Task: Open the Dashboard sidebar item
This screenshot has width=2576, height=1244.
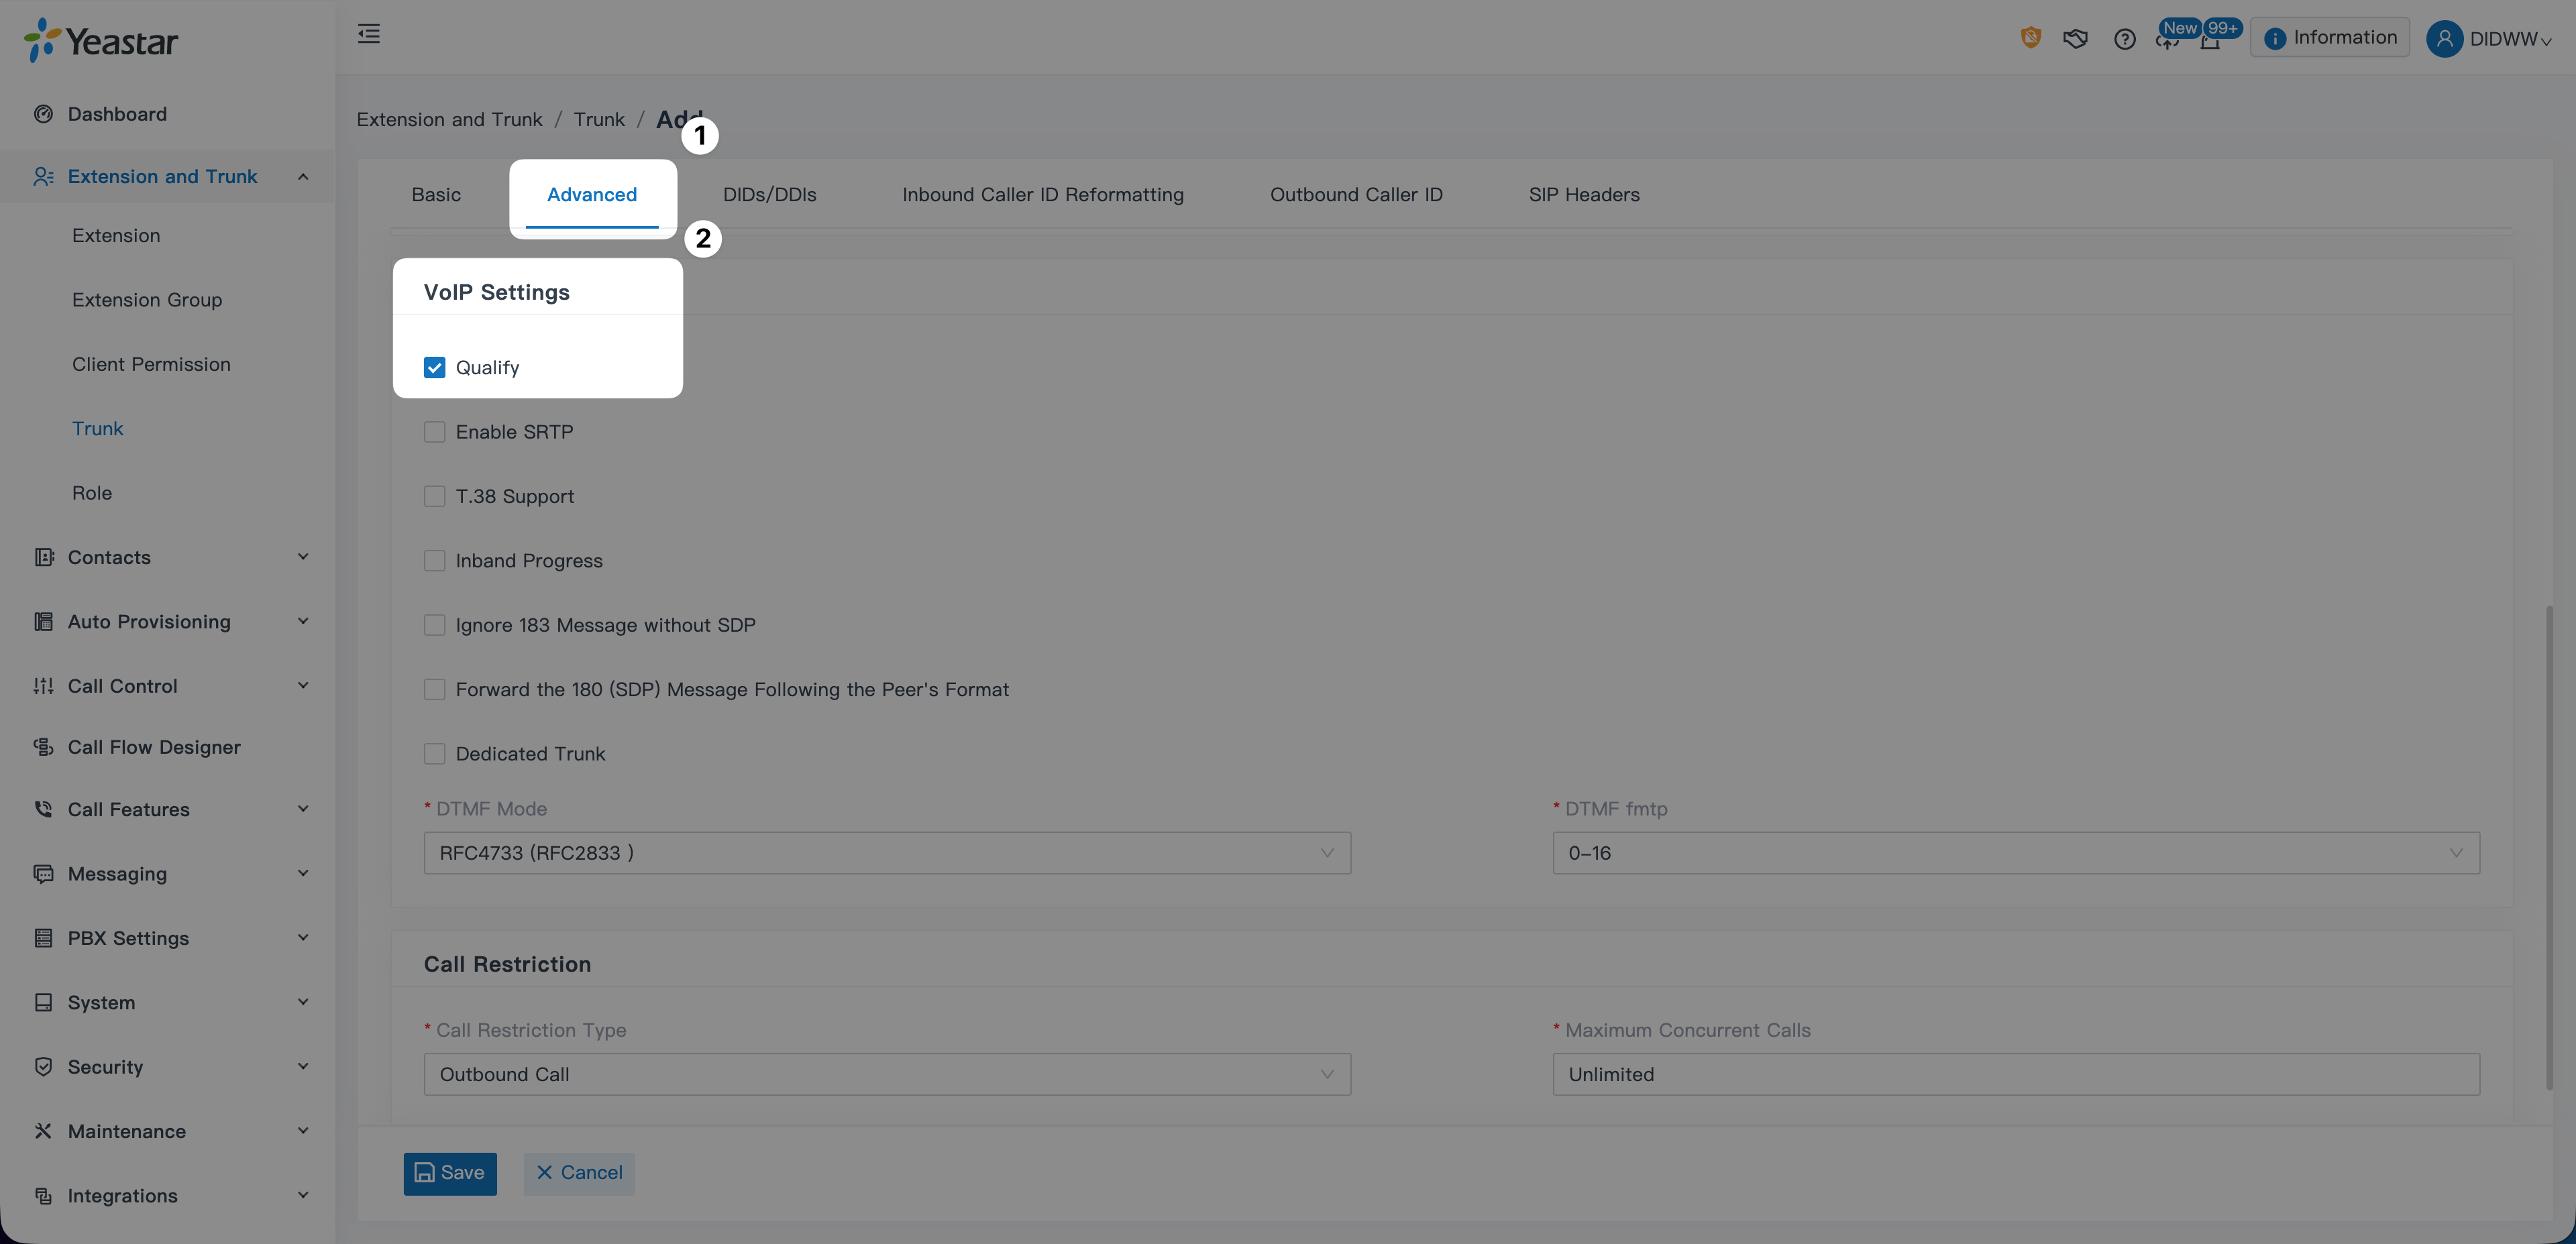Action: point(117,114)
